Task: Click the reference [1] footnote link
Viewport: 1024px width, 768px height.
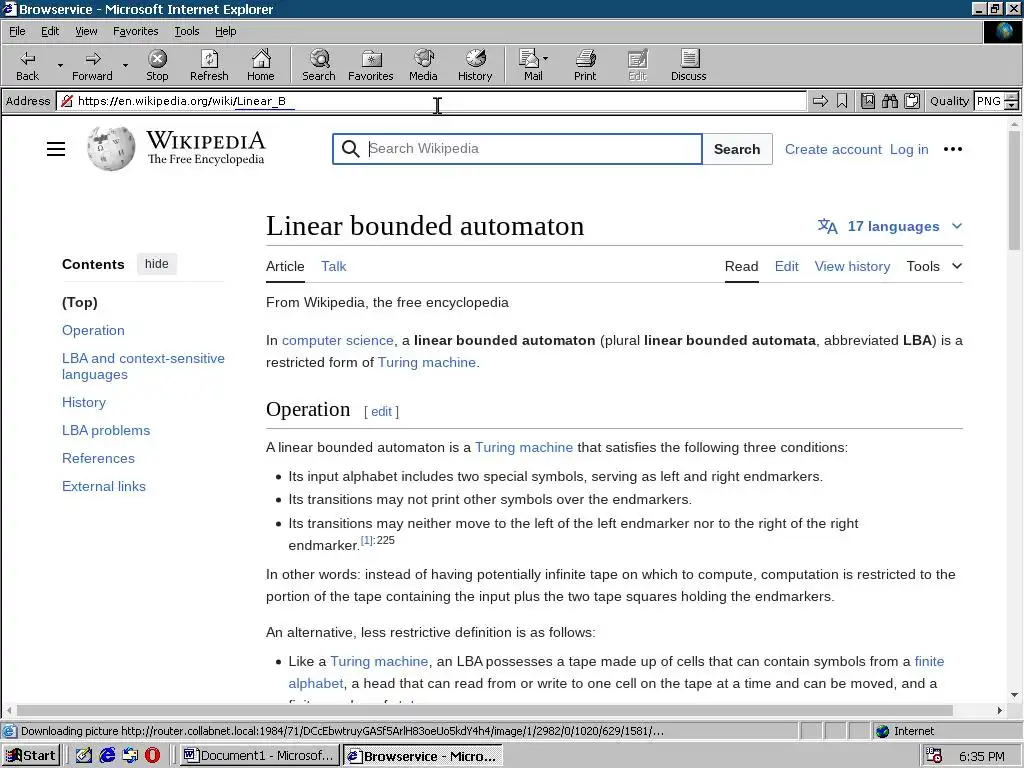Action: pyautogui.click(x=367, y=540)
